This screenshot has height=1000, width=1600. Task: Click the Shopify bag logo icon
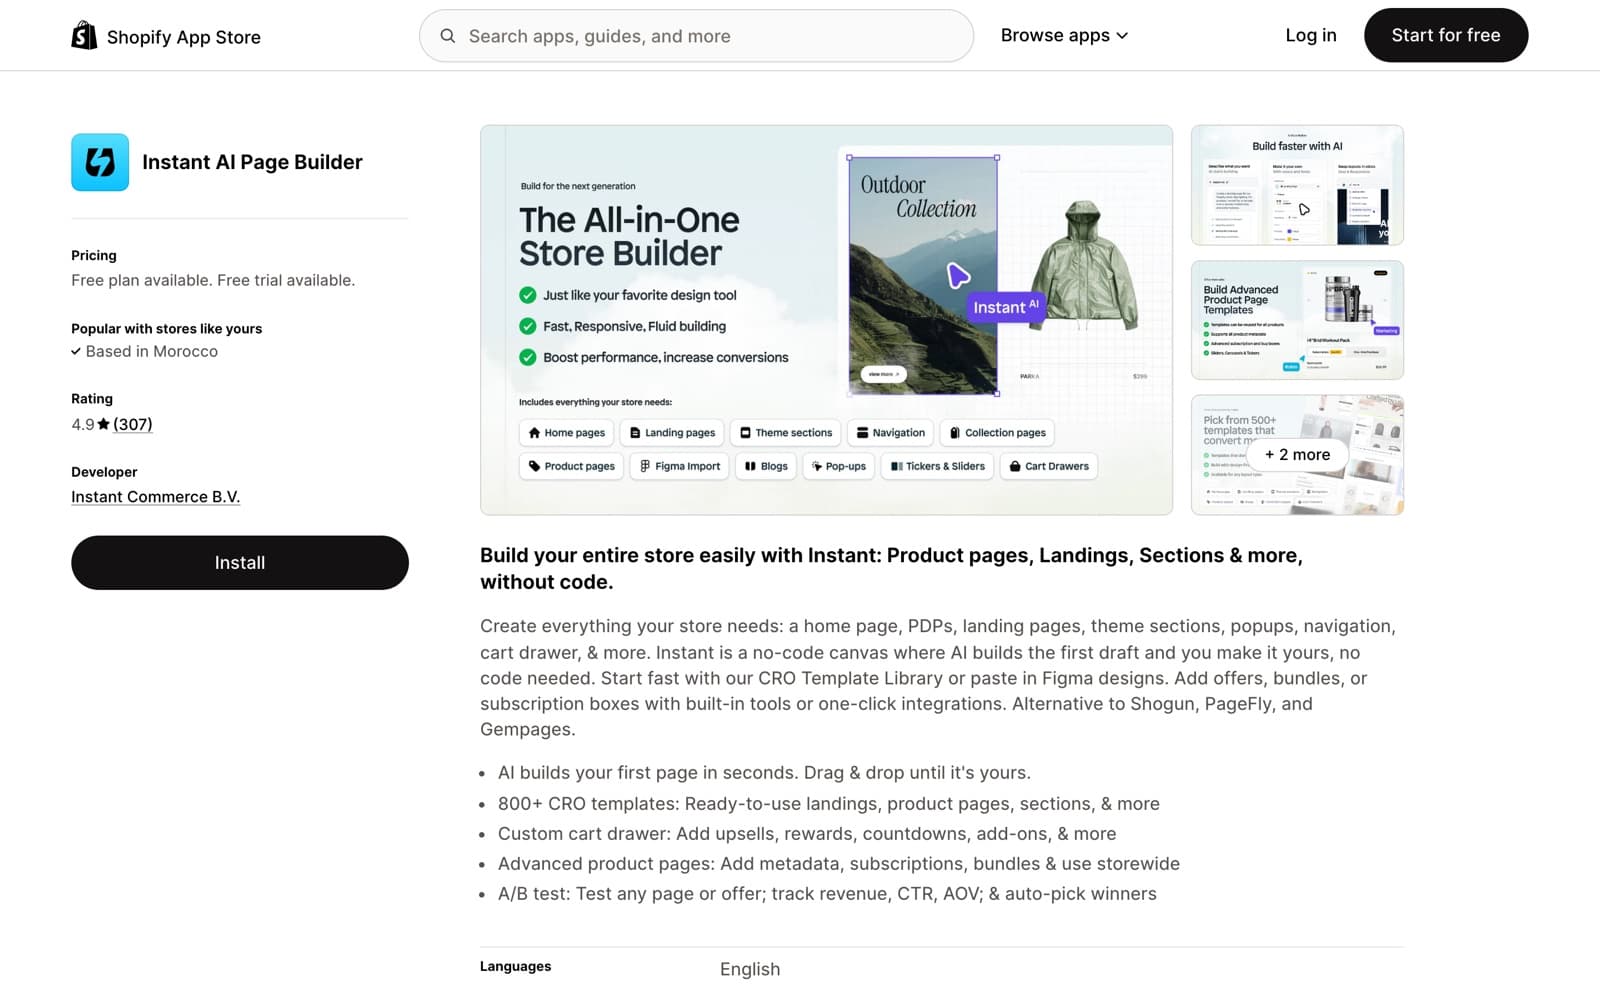click(84, 36)
